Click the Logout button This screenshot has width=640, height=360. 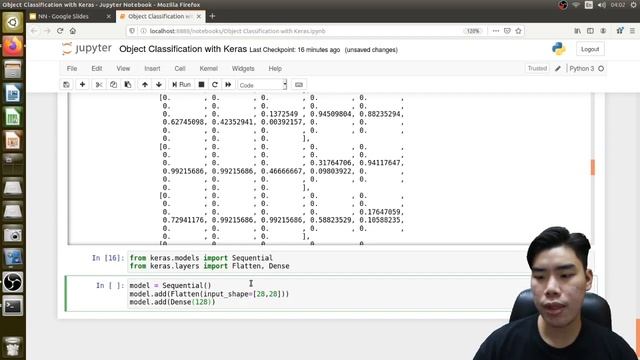pos(590,49)
